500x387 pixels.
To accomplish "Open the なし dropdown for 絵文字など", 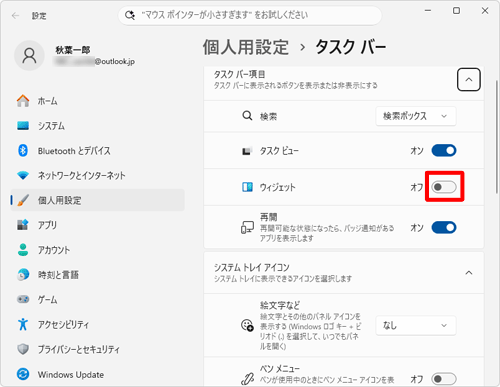I will (416, 325).
